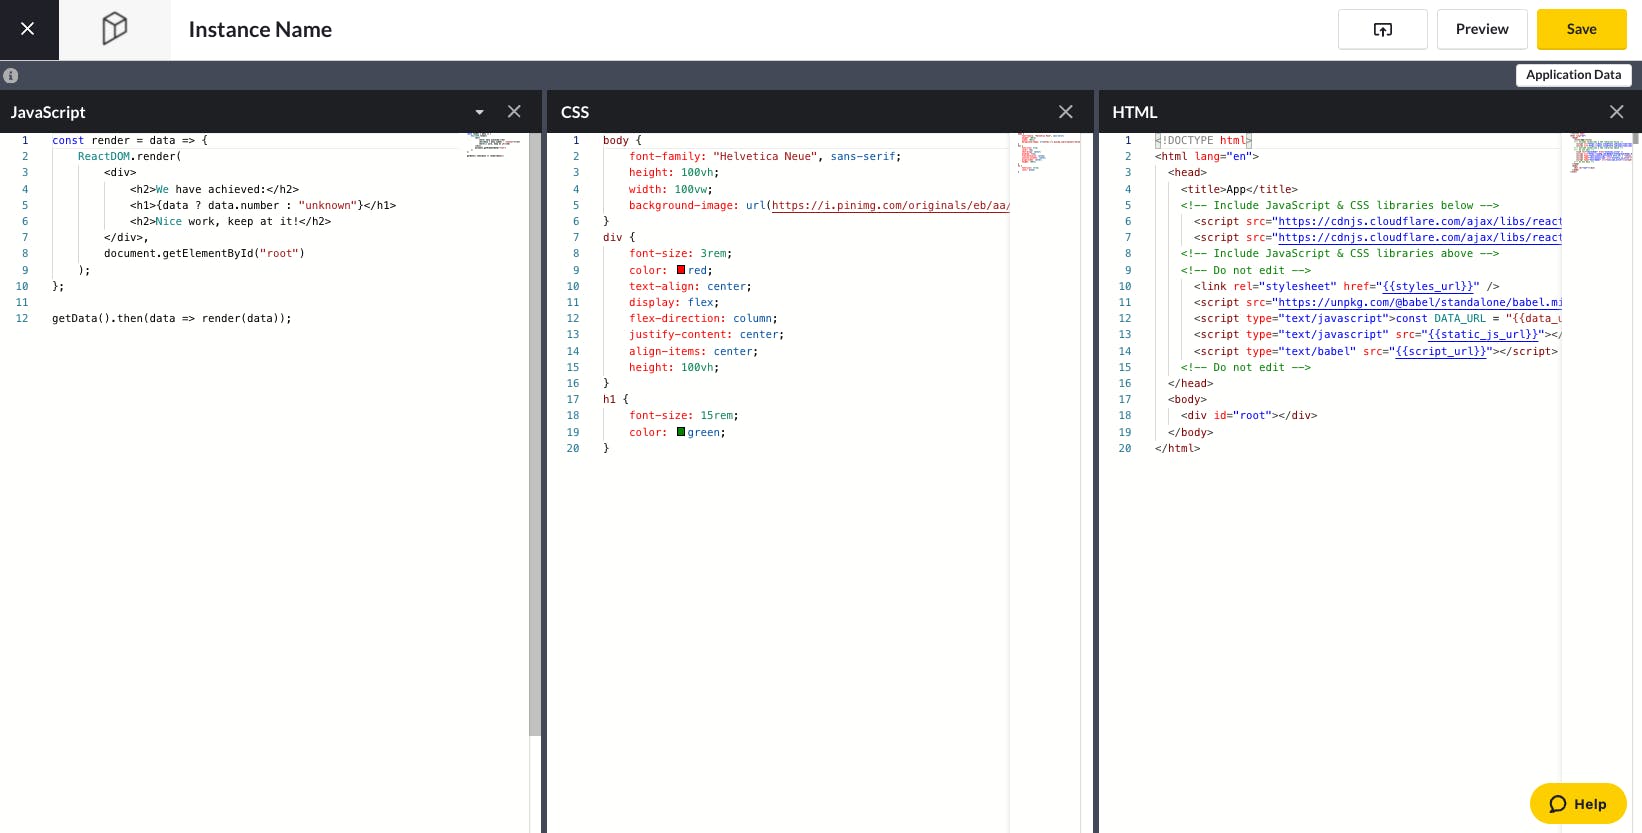Open the external display preview icon button
This screenshot has height=833, width=1642.
tap(1382, 29)
